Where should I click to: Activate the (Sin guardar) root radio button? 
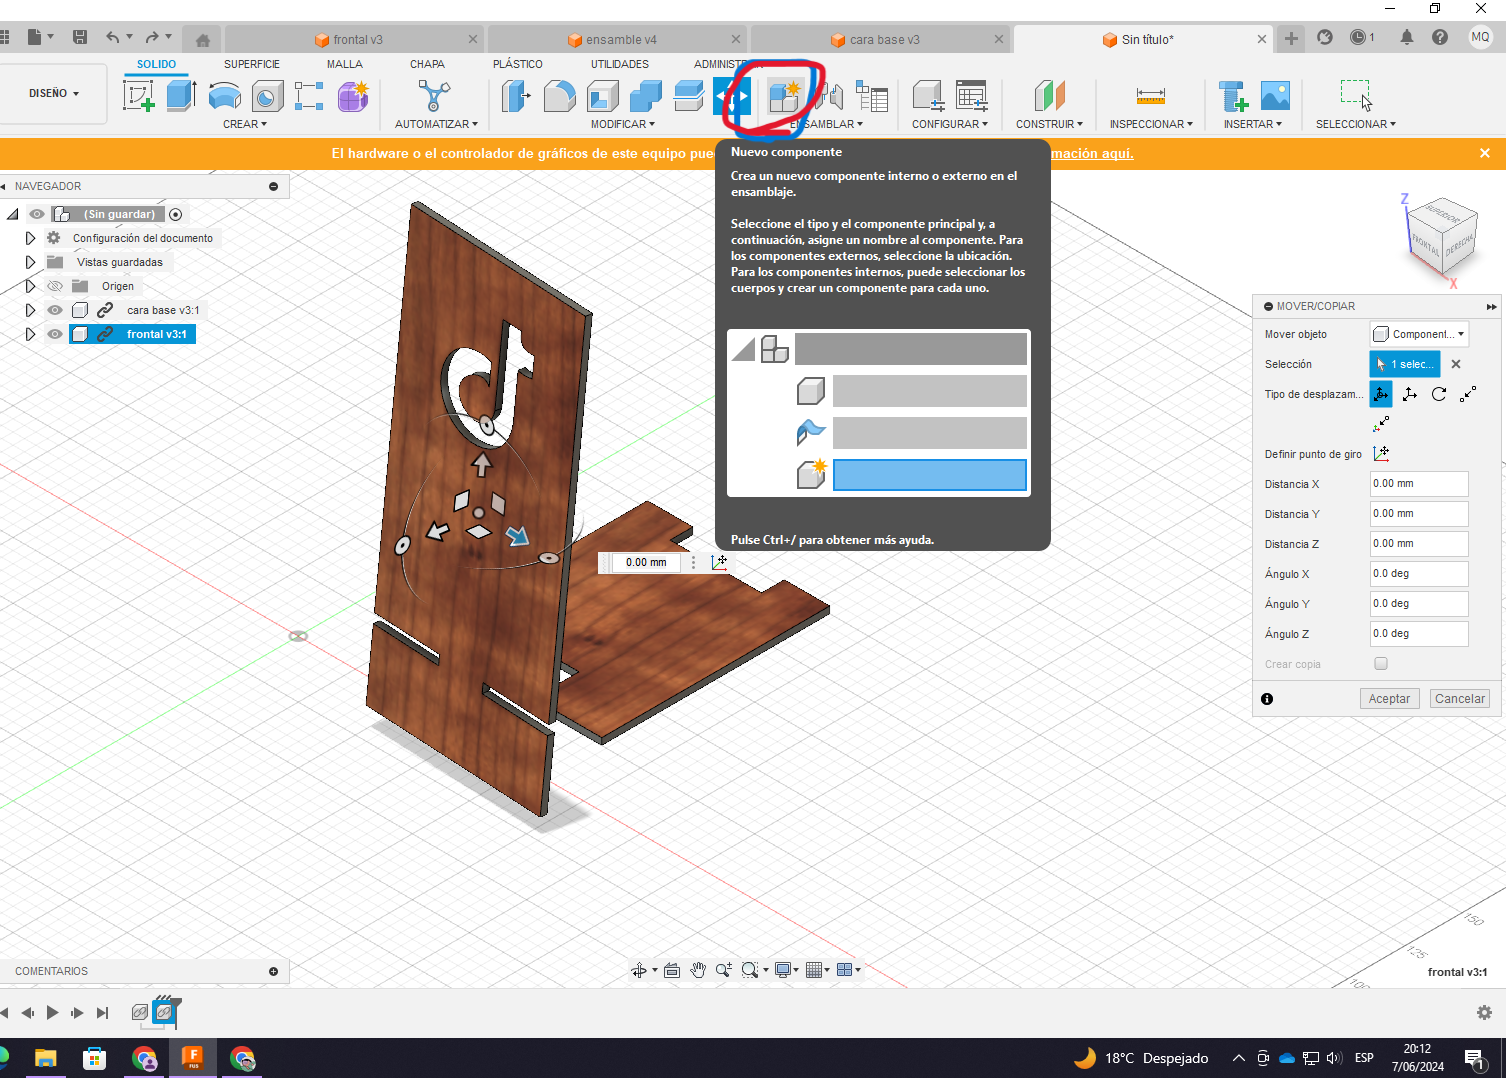click(176, 214)
